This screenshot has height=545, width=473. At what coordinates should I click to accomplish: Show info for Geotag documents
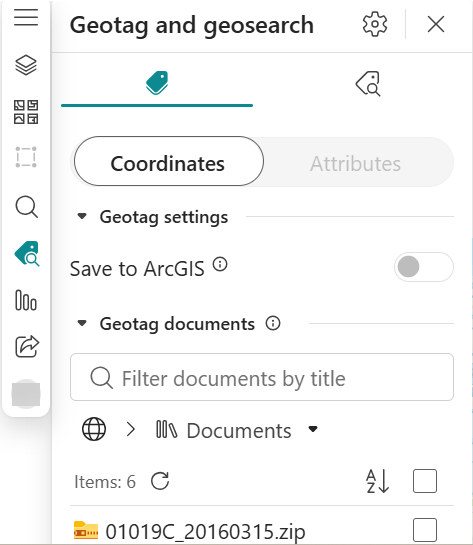(273, 323)
